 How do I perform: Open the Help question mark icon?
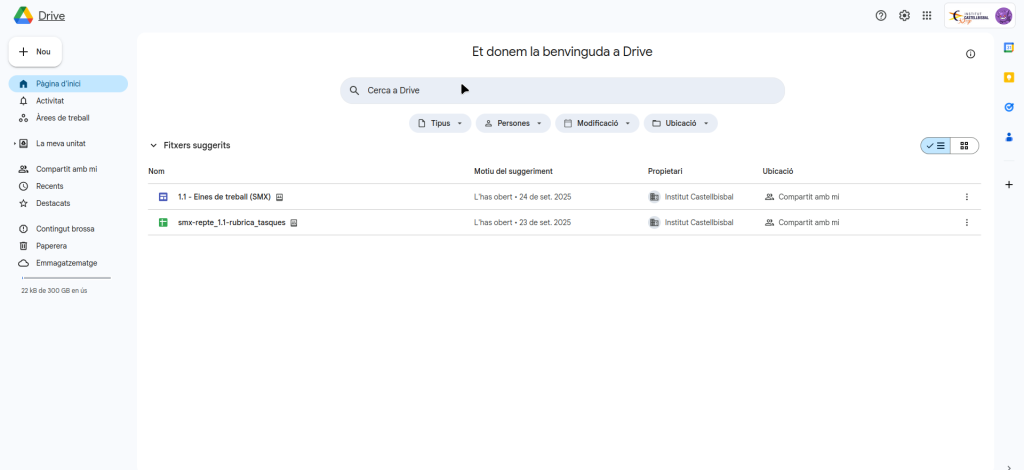pyautogui.click(x=881, y=16)
